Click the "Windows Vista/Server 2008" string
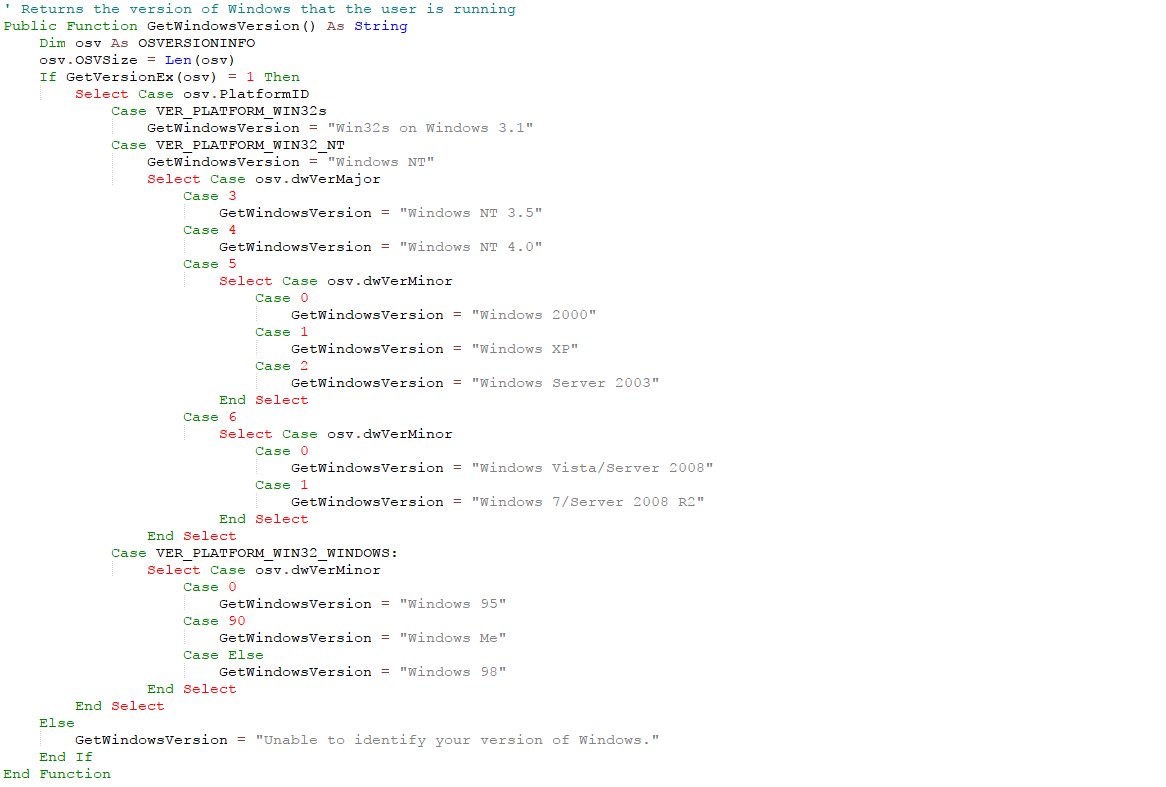This screenshot has width=1166, height=787. 593,469
